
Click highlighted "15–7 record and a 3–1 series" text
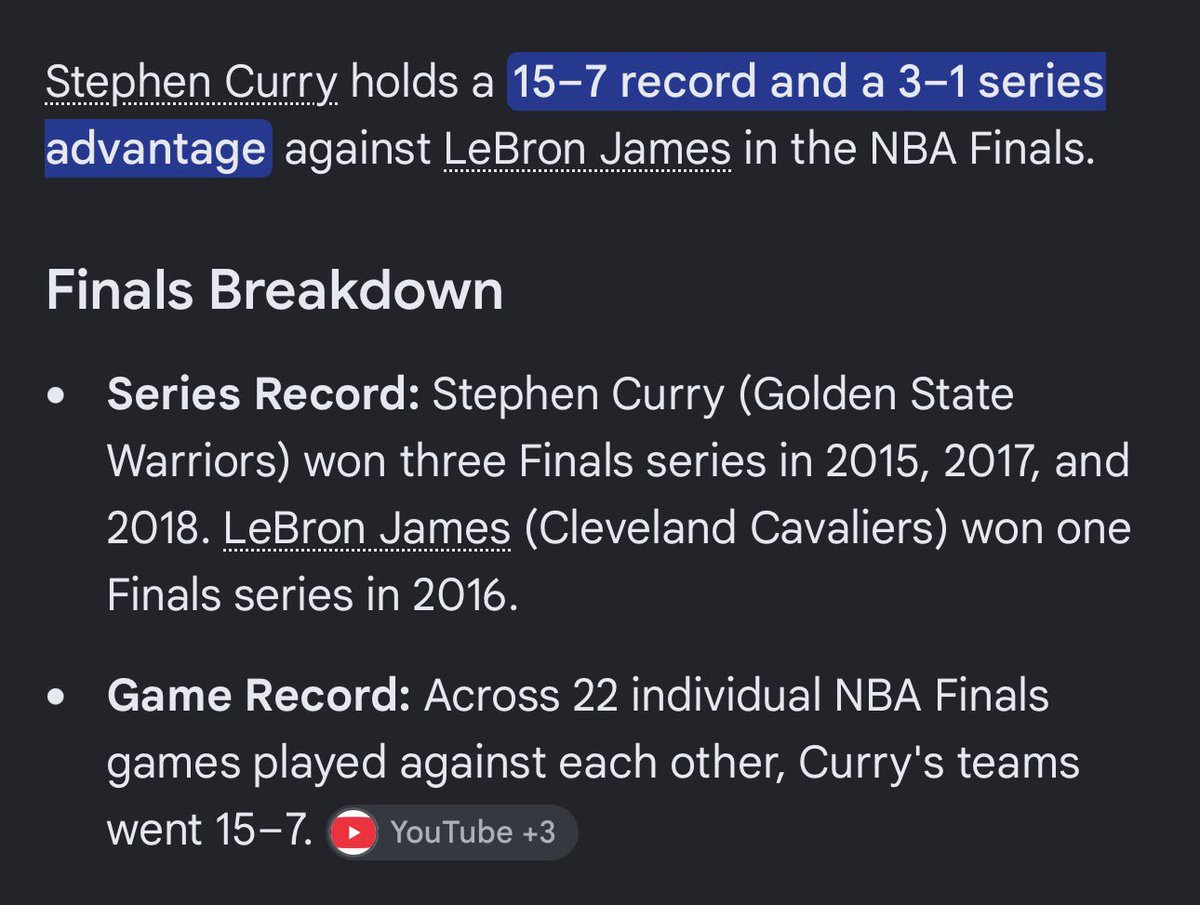pos(806,84)
